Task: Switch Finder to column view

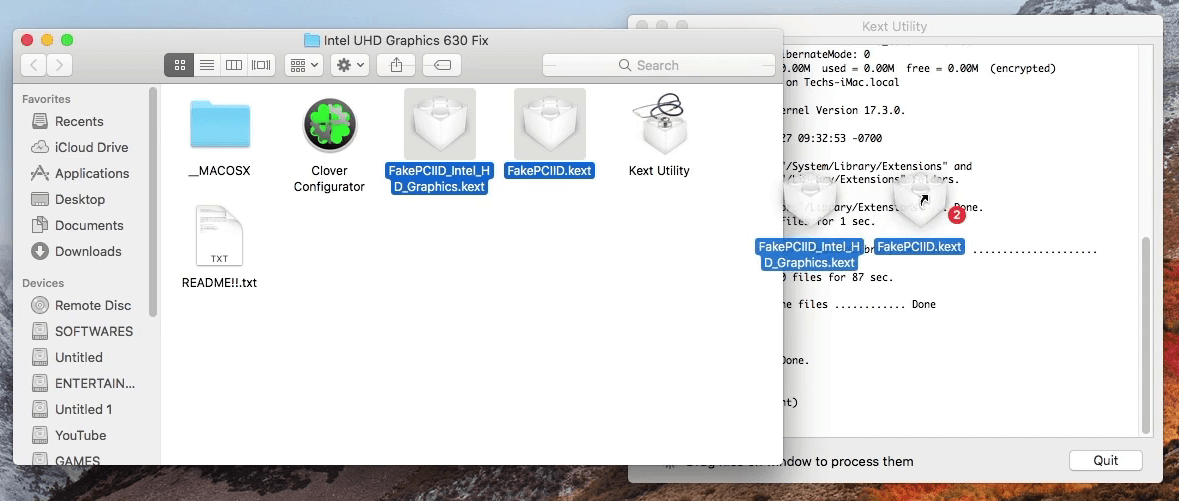Action: [234, 65]
